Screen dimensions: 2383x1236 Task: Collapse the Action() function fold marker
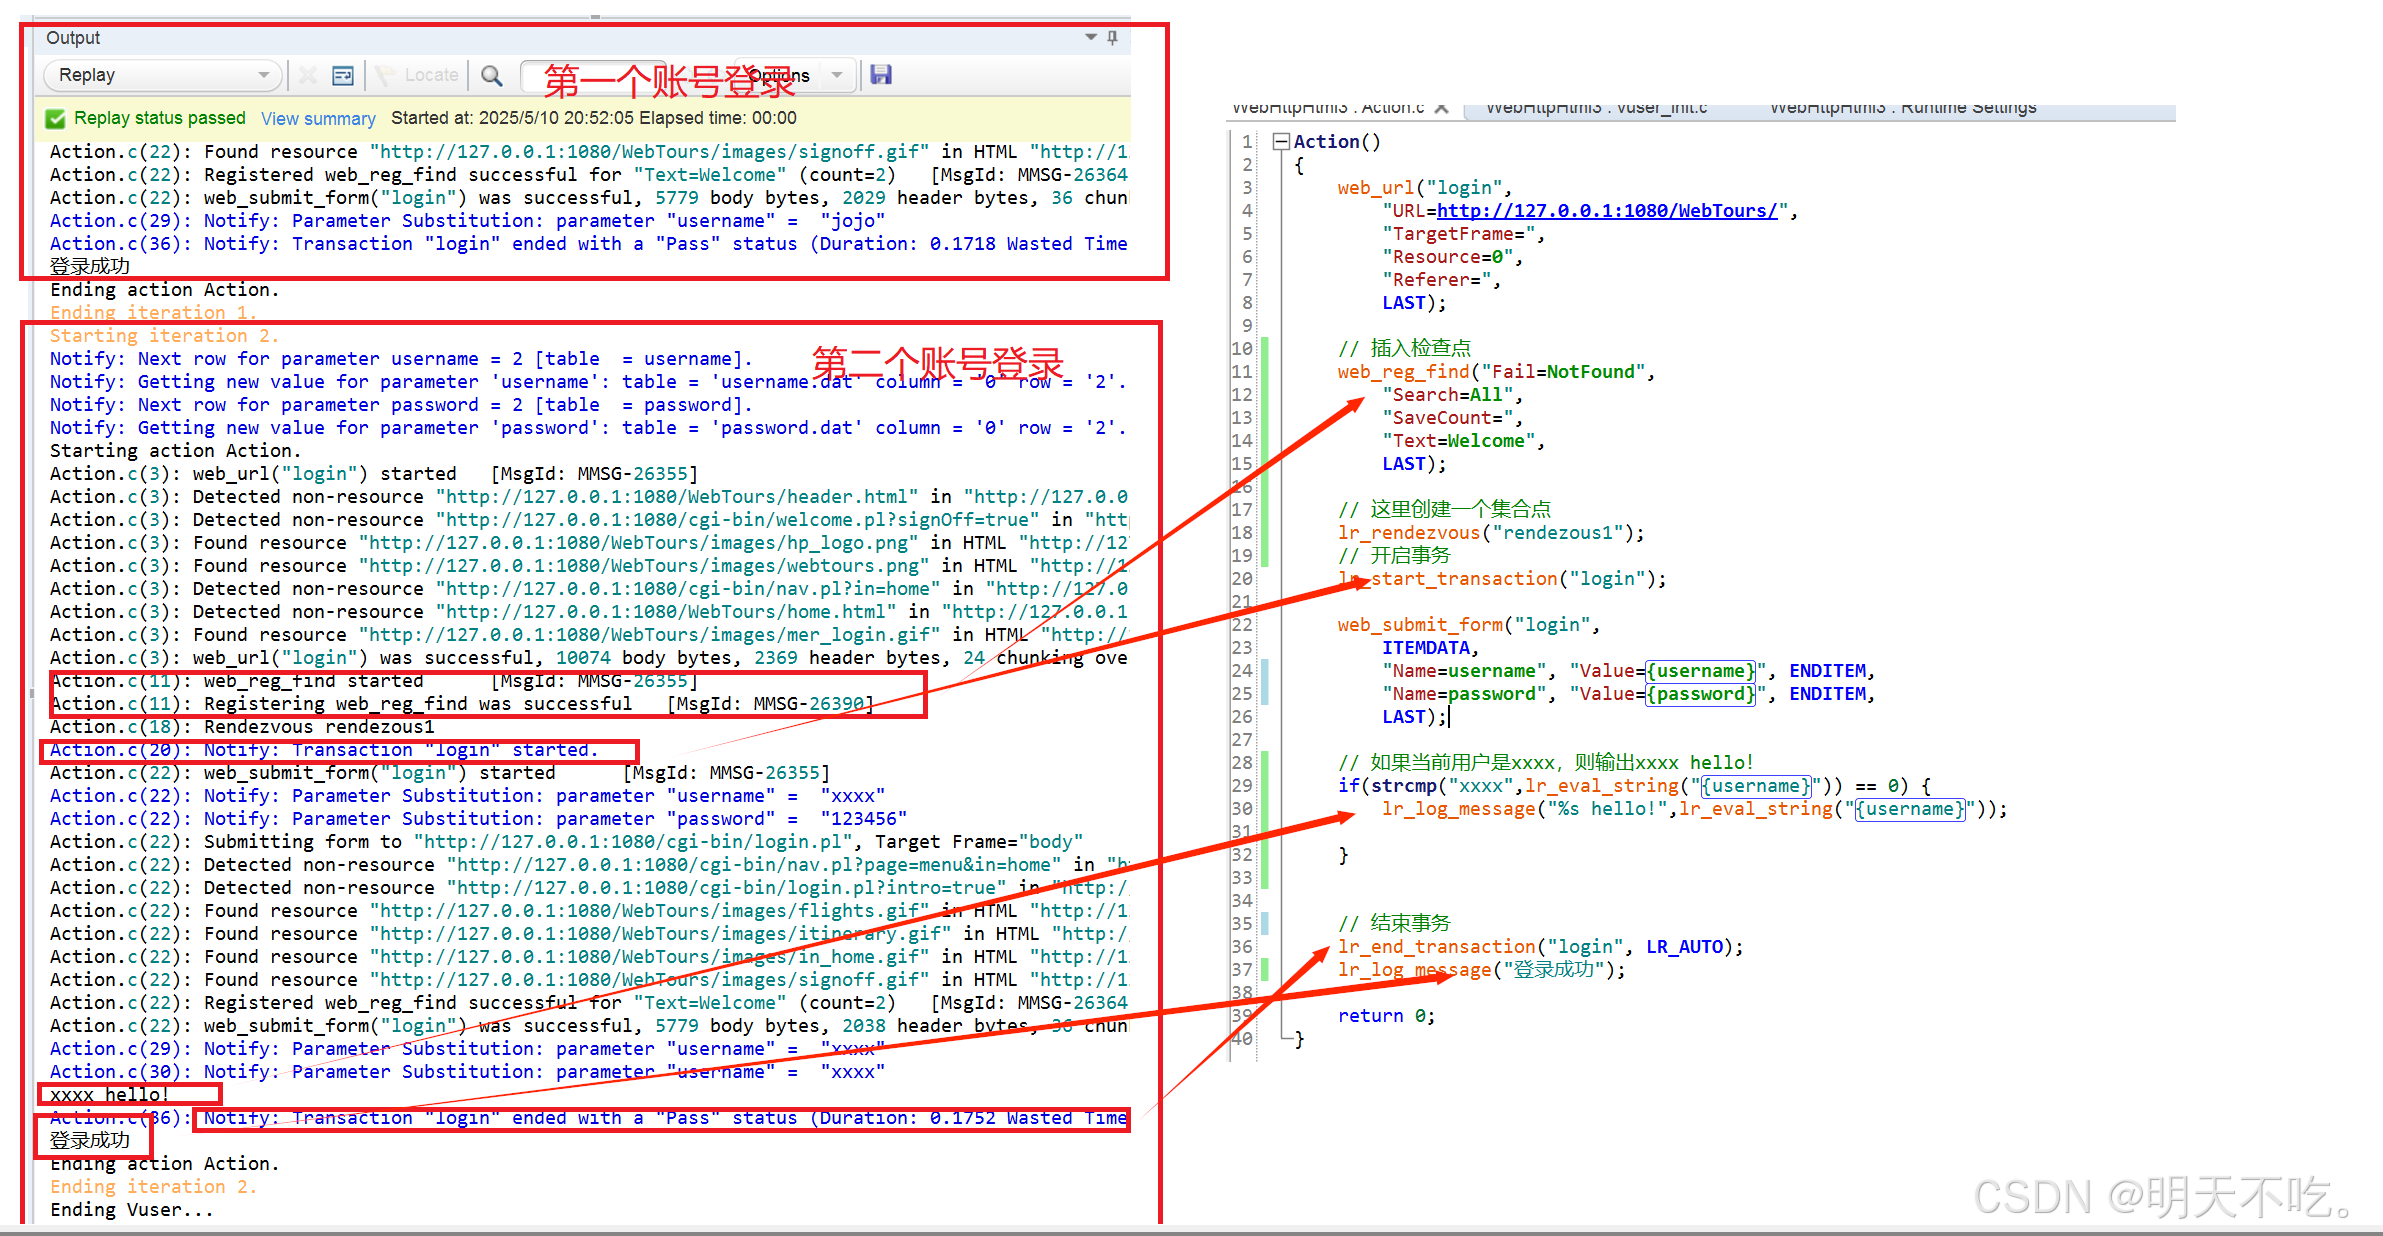click(x=1280, y=142)
